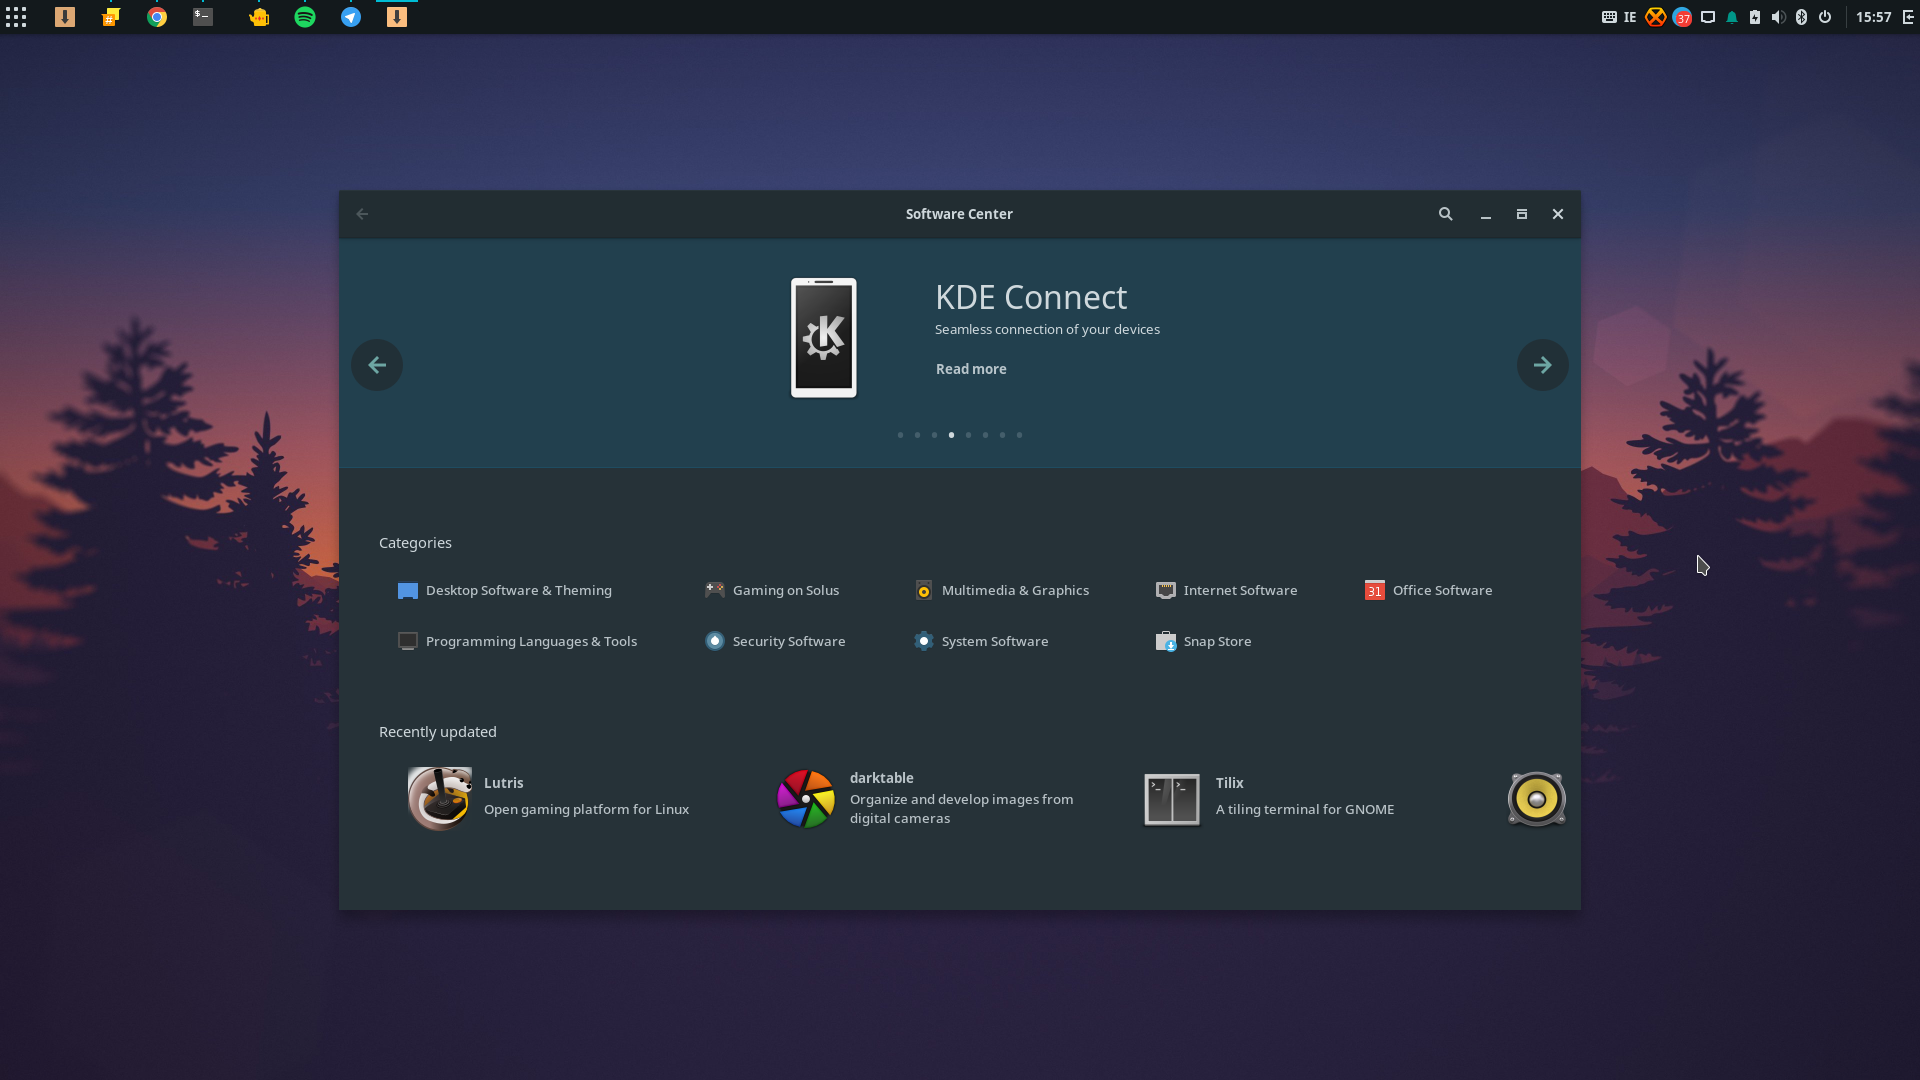This screenshot has height=1080, width=1920.
Task: Open the Raven sidebar toggle icon
Action: coord(1908,17)
